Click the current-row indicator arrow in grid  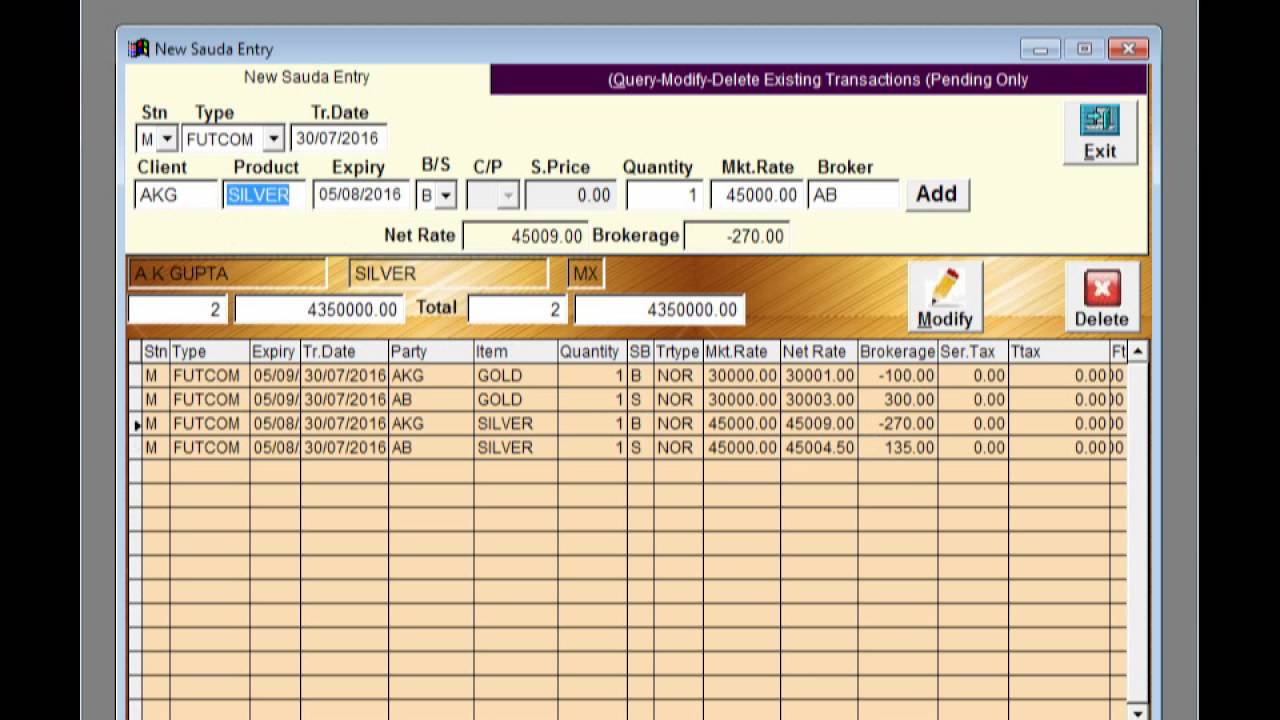(x=136, y=425)
